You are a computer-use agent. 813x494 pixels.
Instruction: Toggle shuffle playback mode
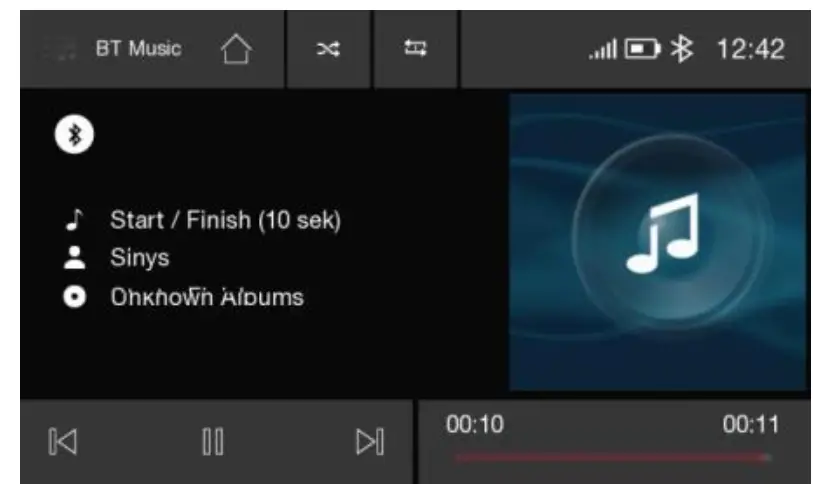click(x=328, y=49)
